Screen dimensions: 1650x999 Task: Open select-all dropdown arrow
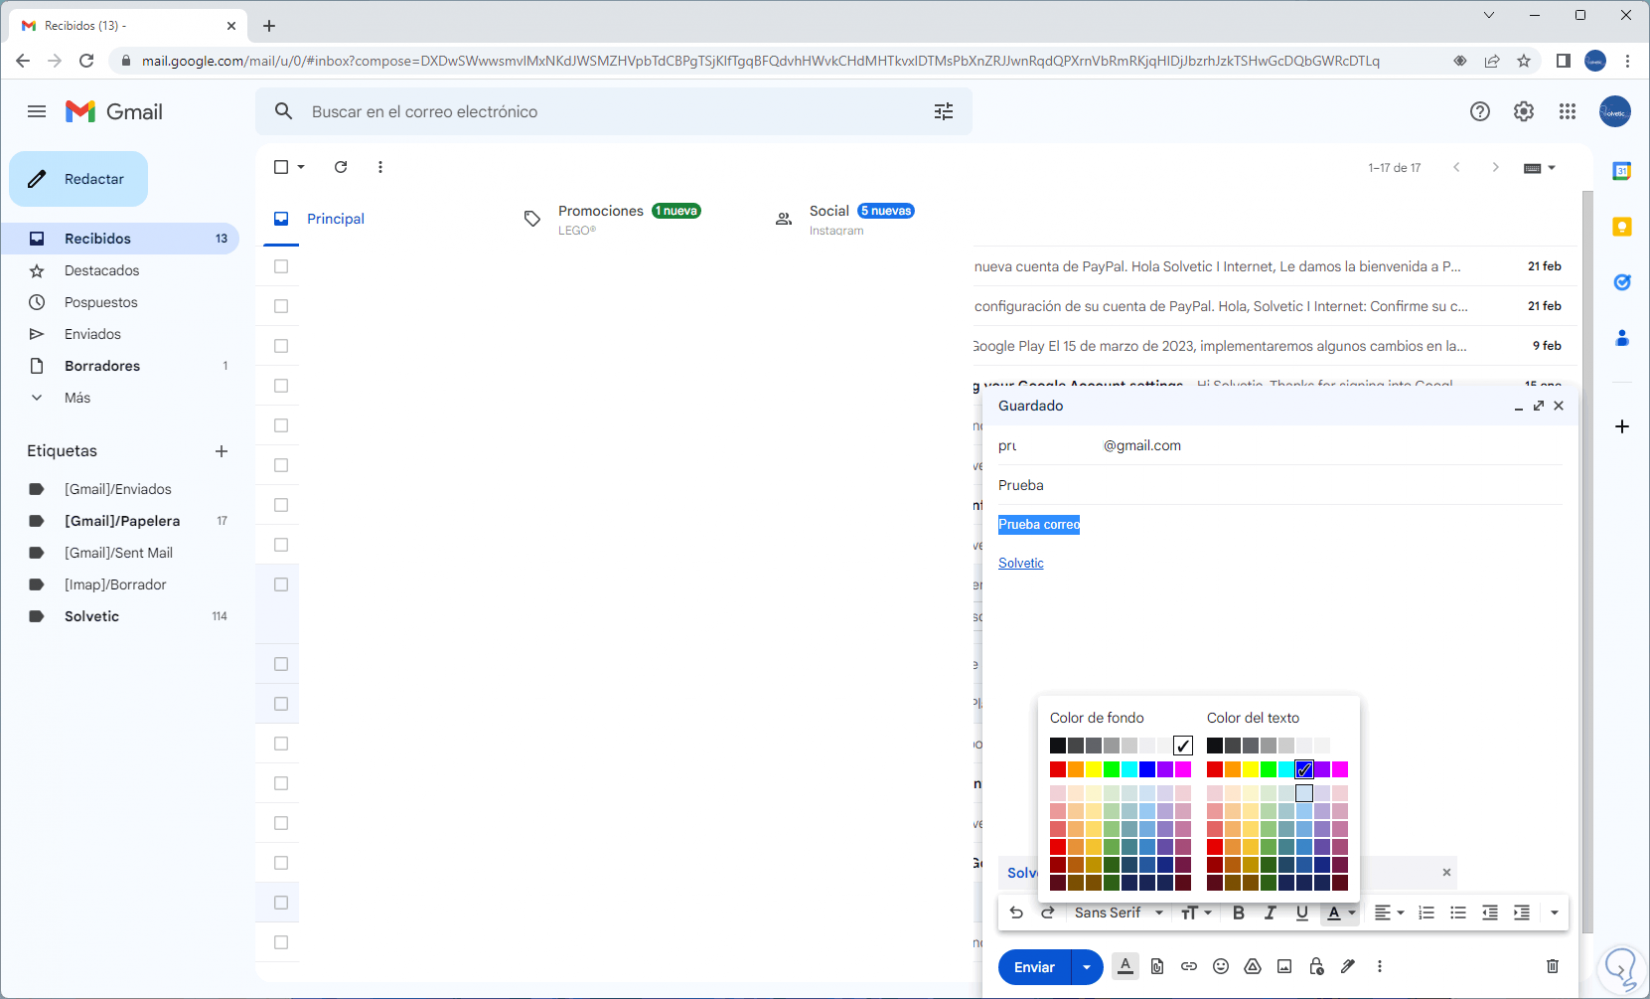(x=301, y=167)
